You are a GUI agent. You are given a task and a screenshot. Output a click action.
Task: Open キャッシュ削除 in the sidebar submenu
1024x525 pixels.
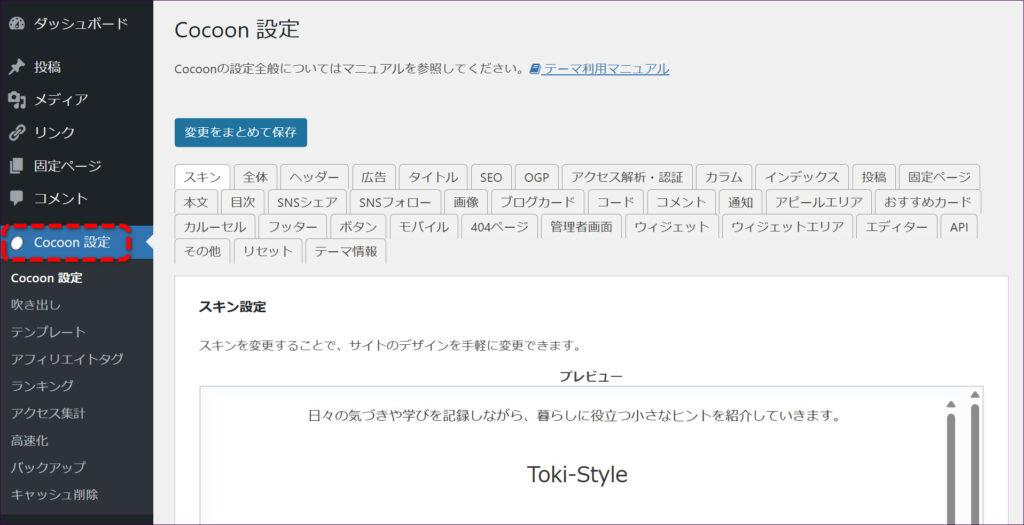54,494
